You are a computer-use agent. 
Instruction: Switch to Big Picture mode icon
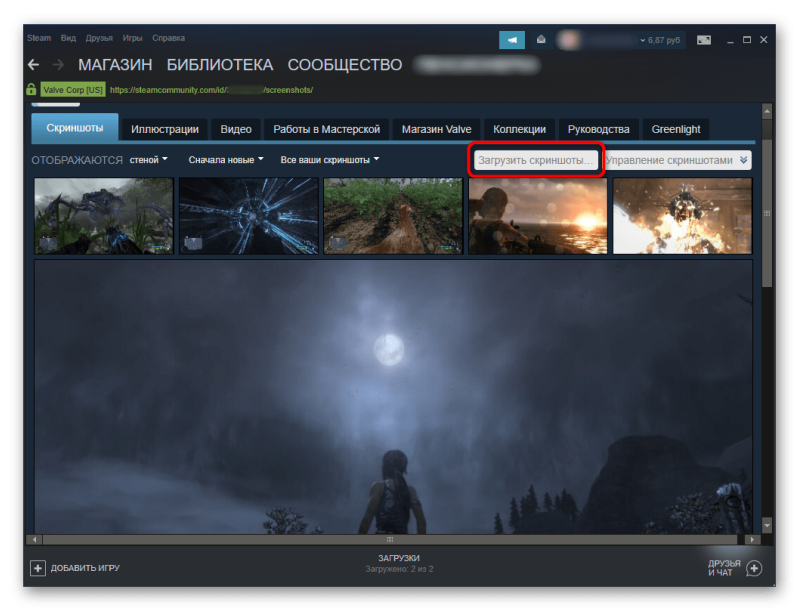click(x=704, y=40)
